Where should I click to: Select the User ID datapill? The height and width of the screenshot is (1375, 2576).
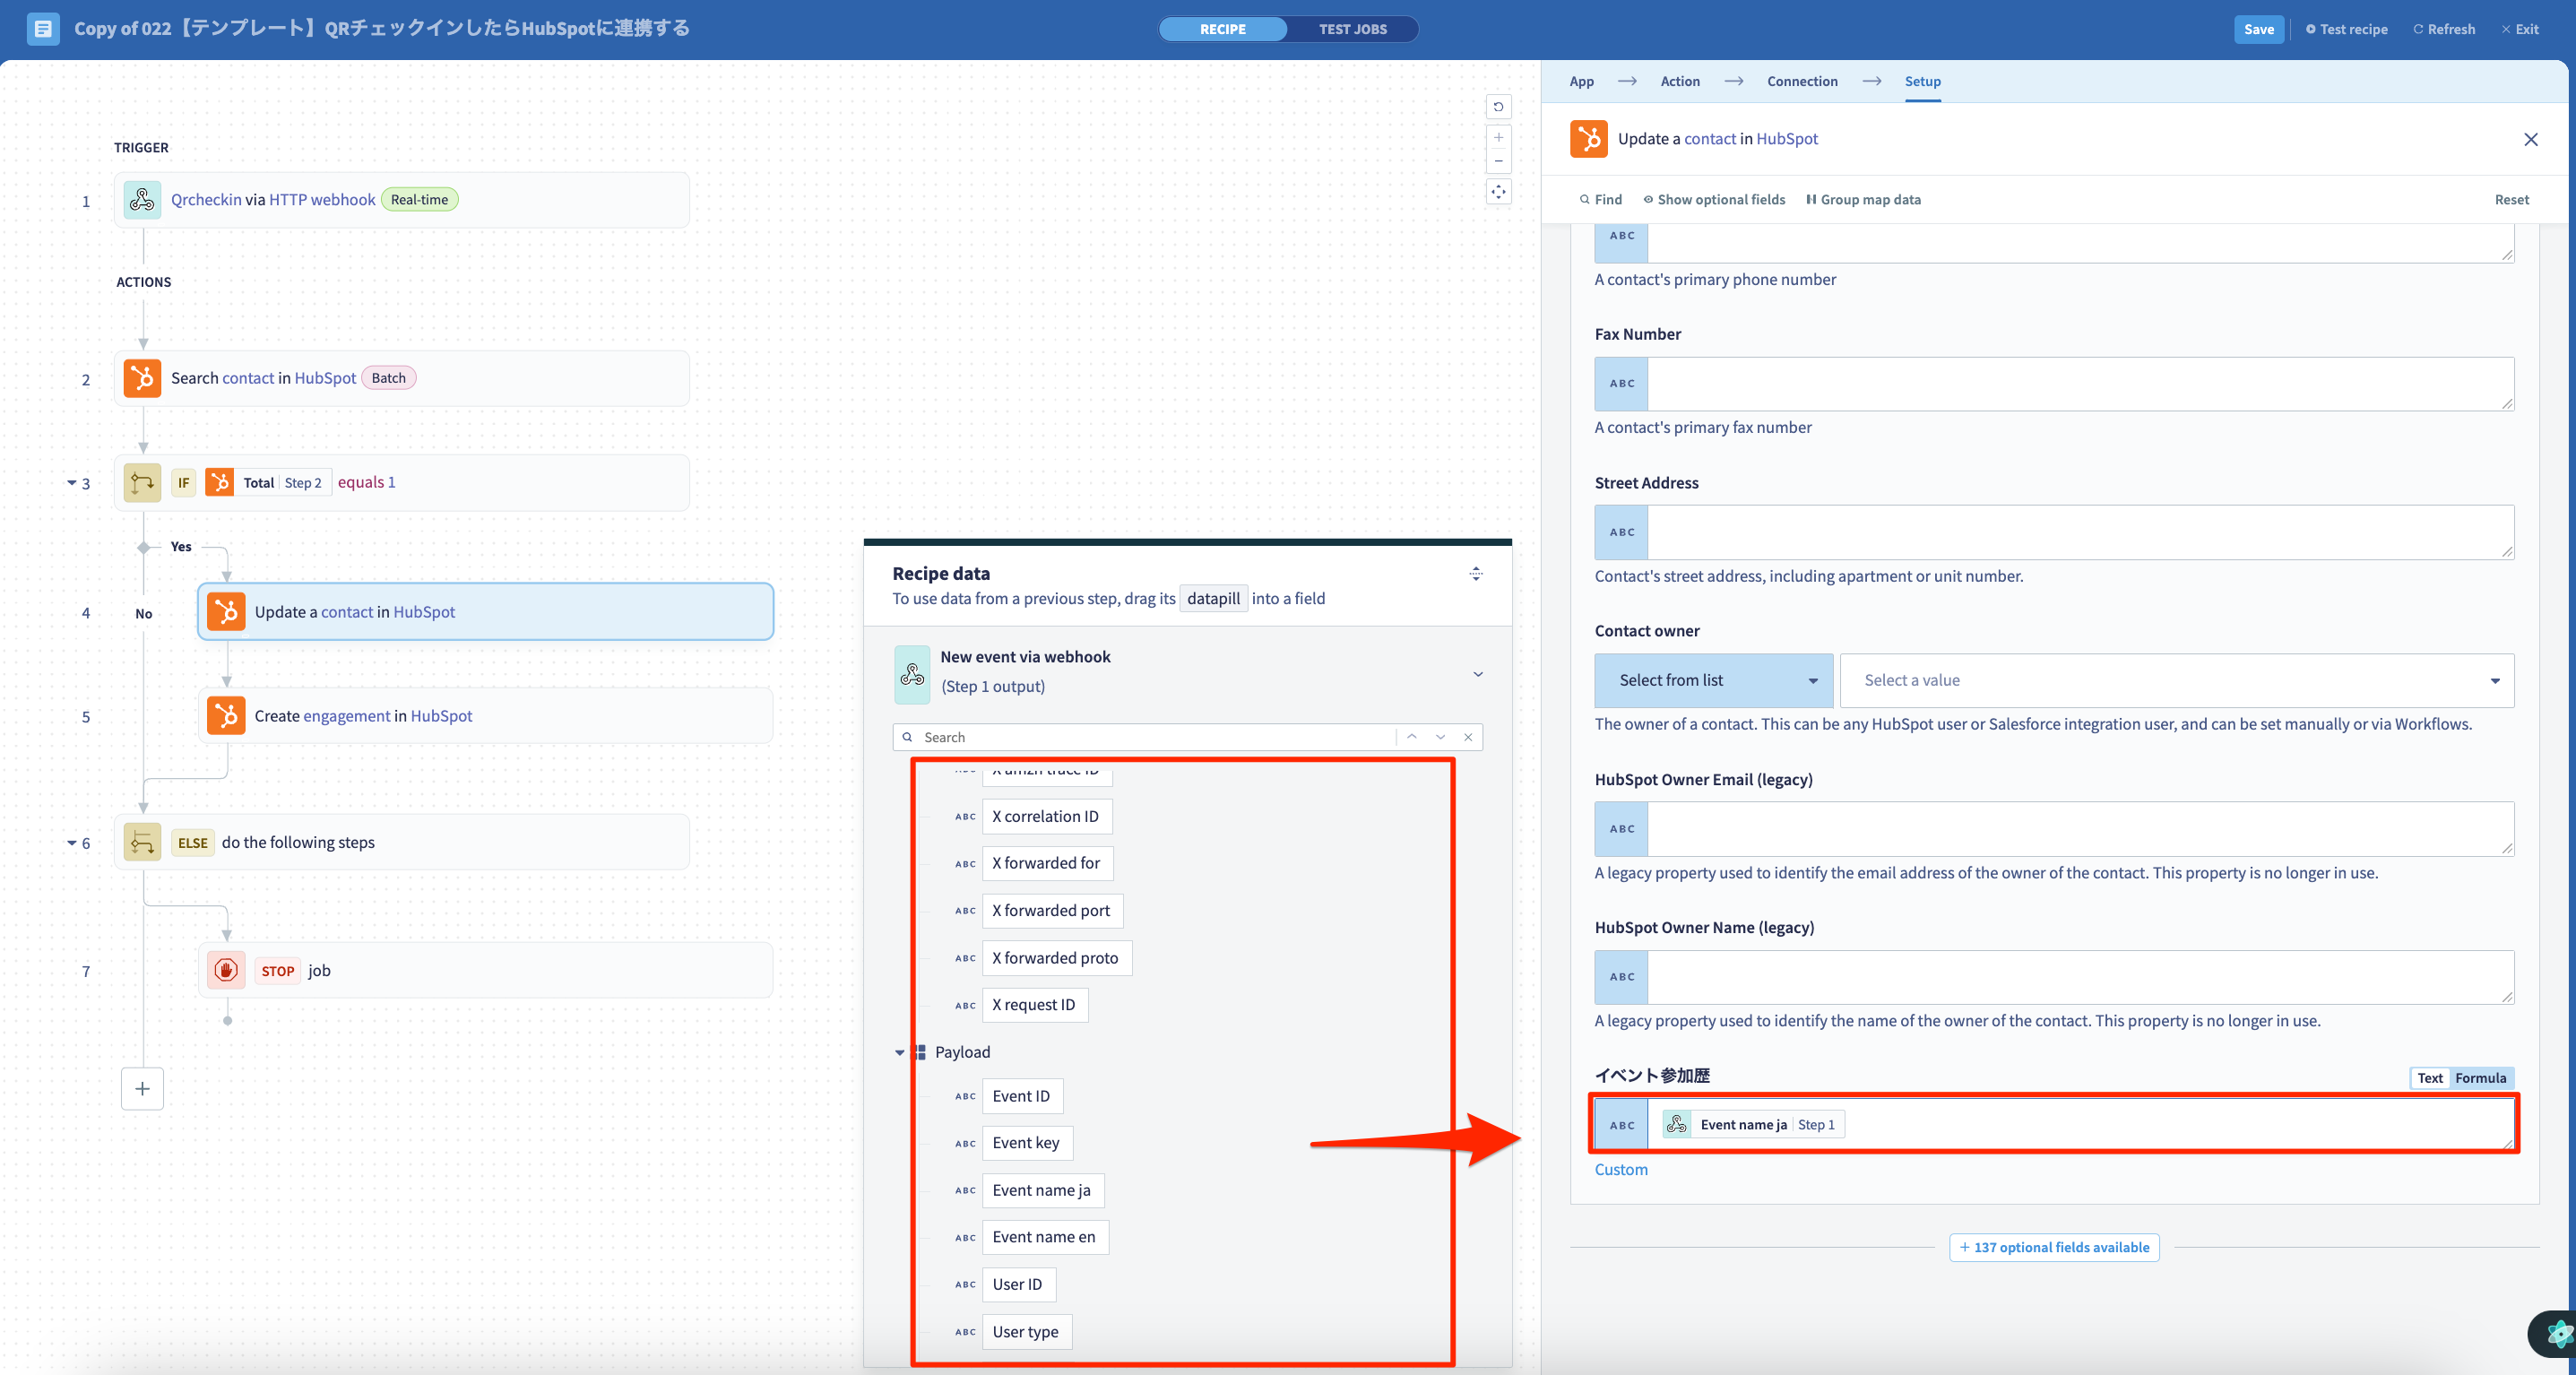pyautogui.click(x=1017, y=1284)
